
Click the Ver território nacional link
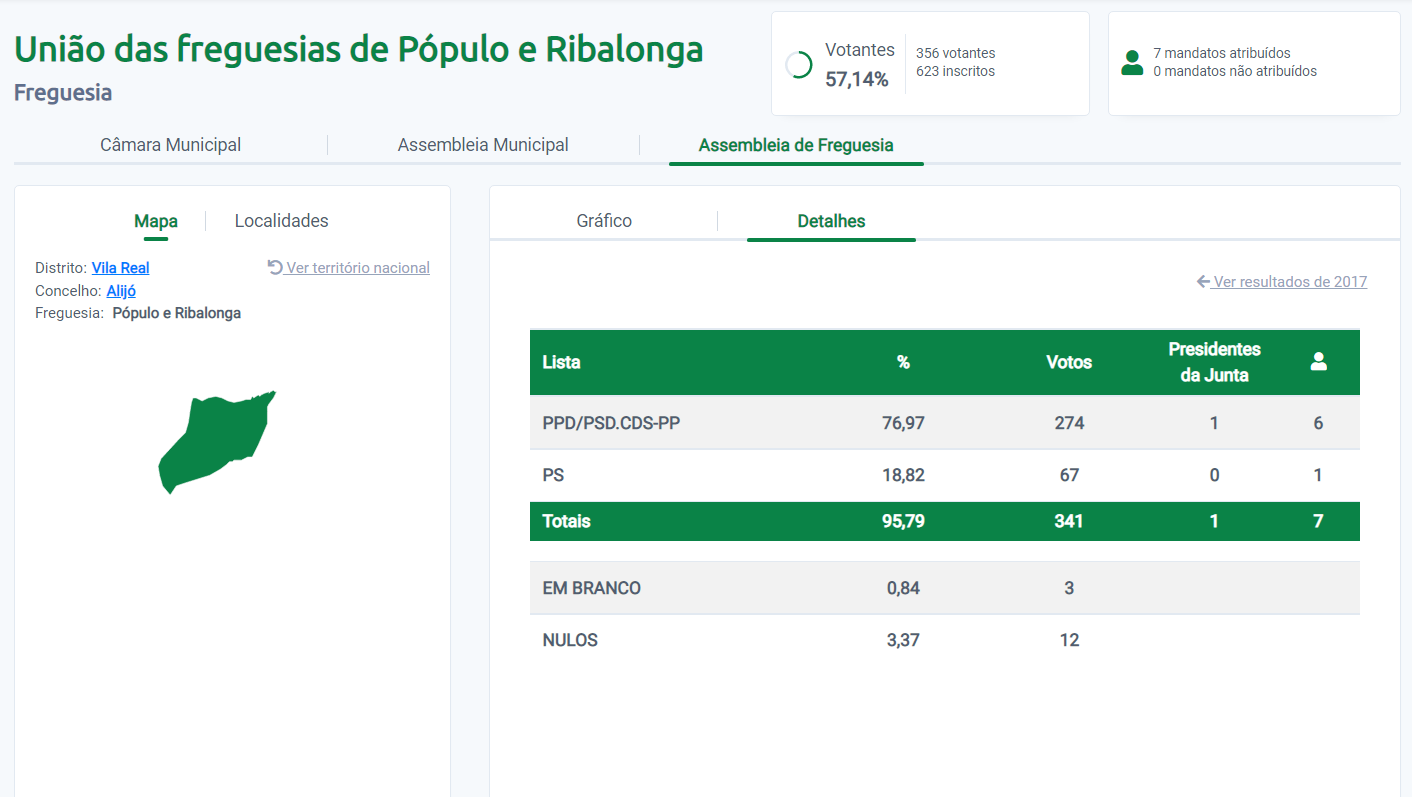click(x=358, y=268)
